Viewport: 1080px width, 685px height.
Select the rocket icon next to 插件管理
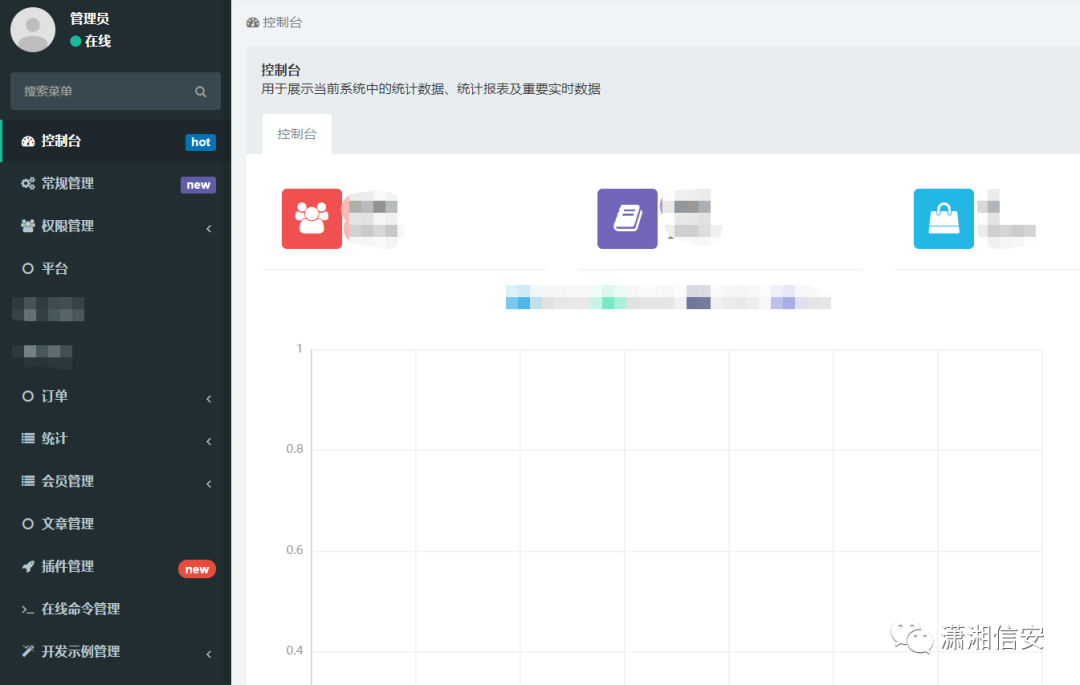[27, 566]
